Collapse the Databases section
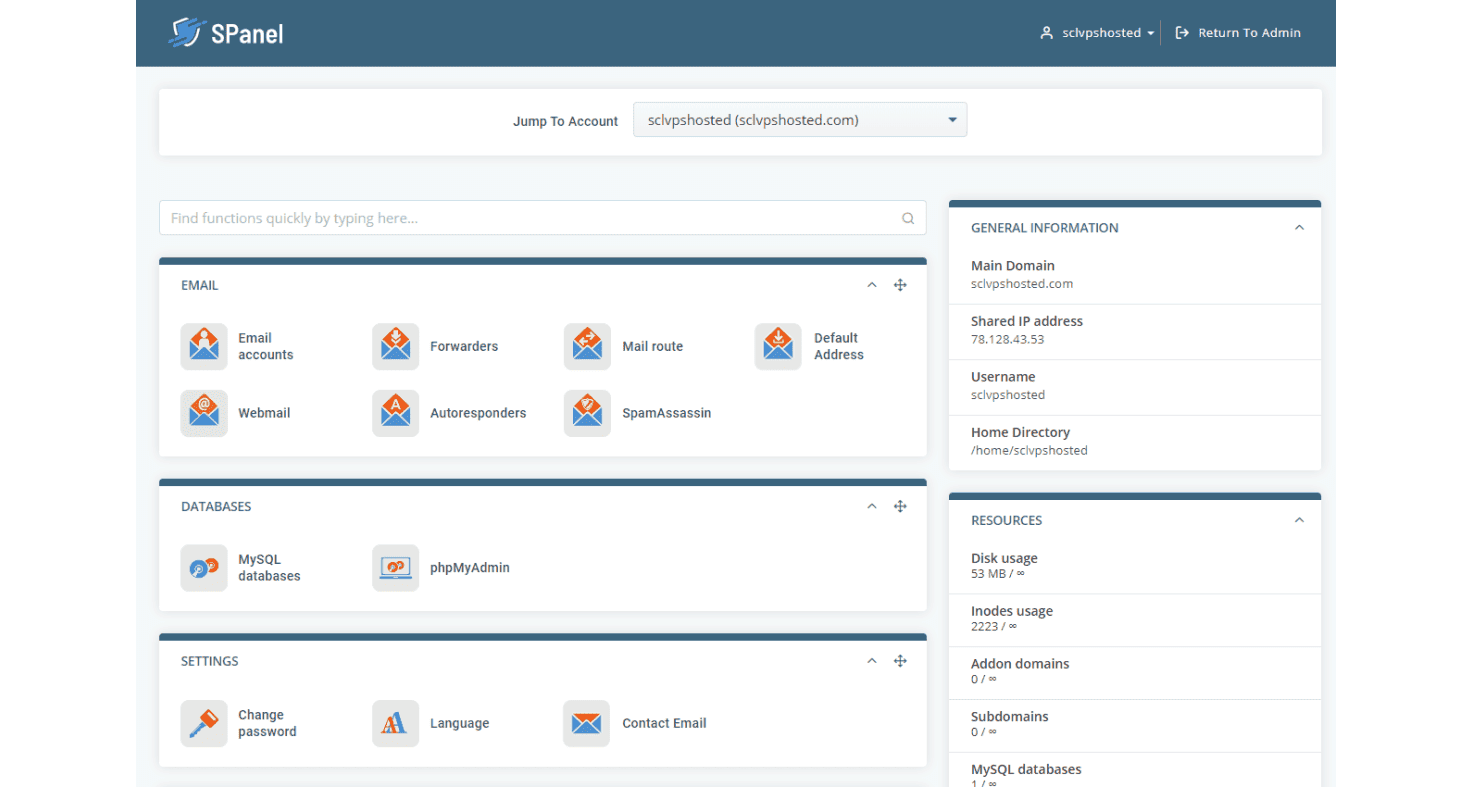This screenshot has height=787, width=1472. 872,506
